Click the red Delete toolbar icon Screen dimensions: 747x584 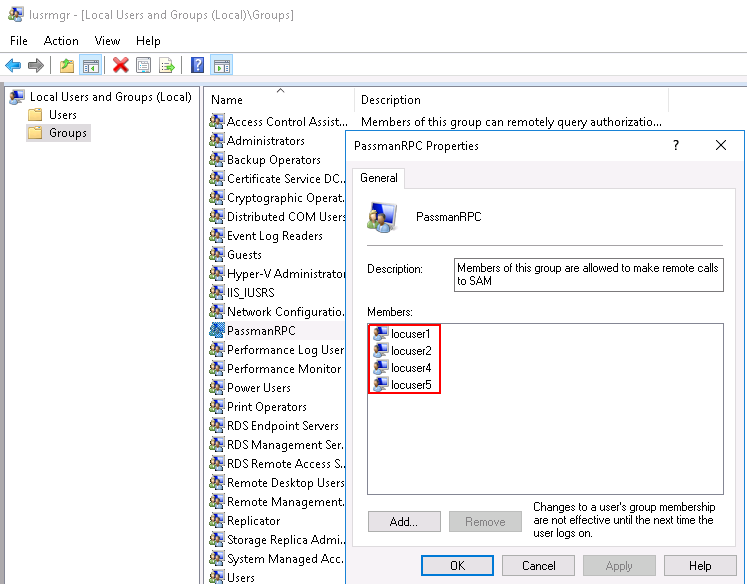121,65
